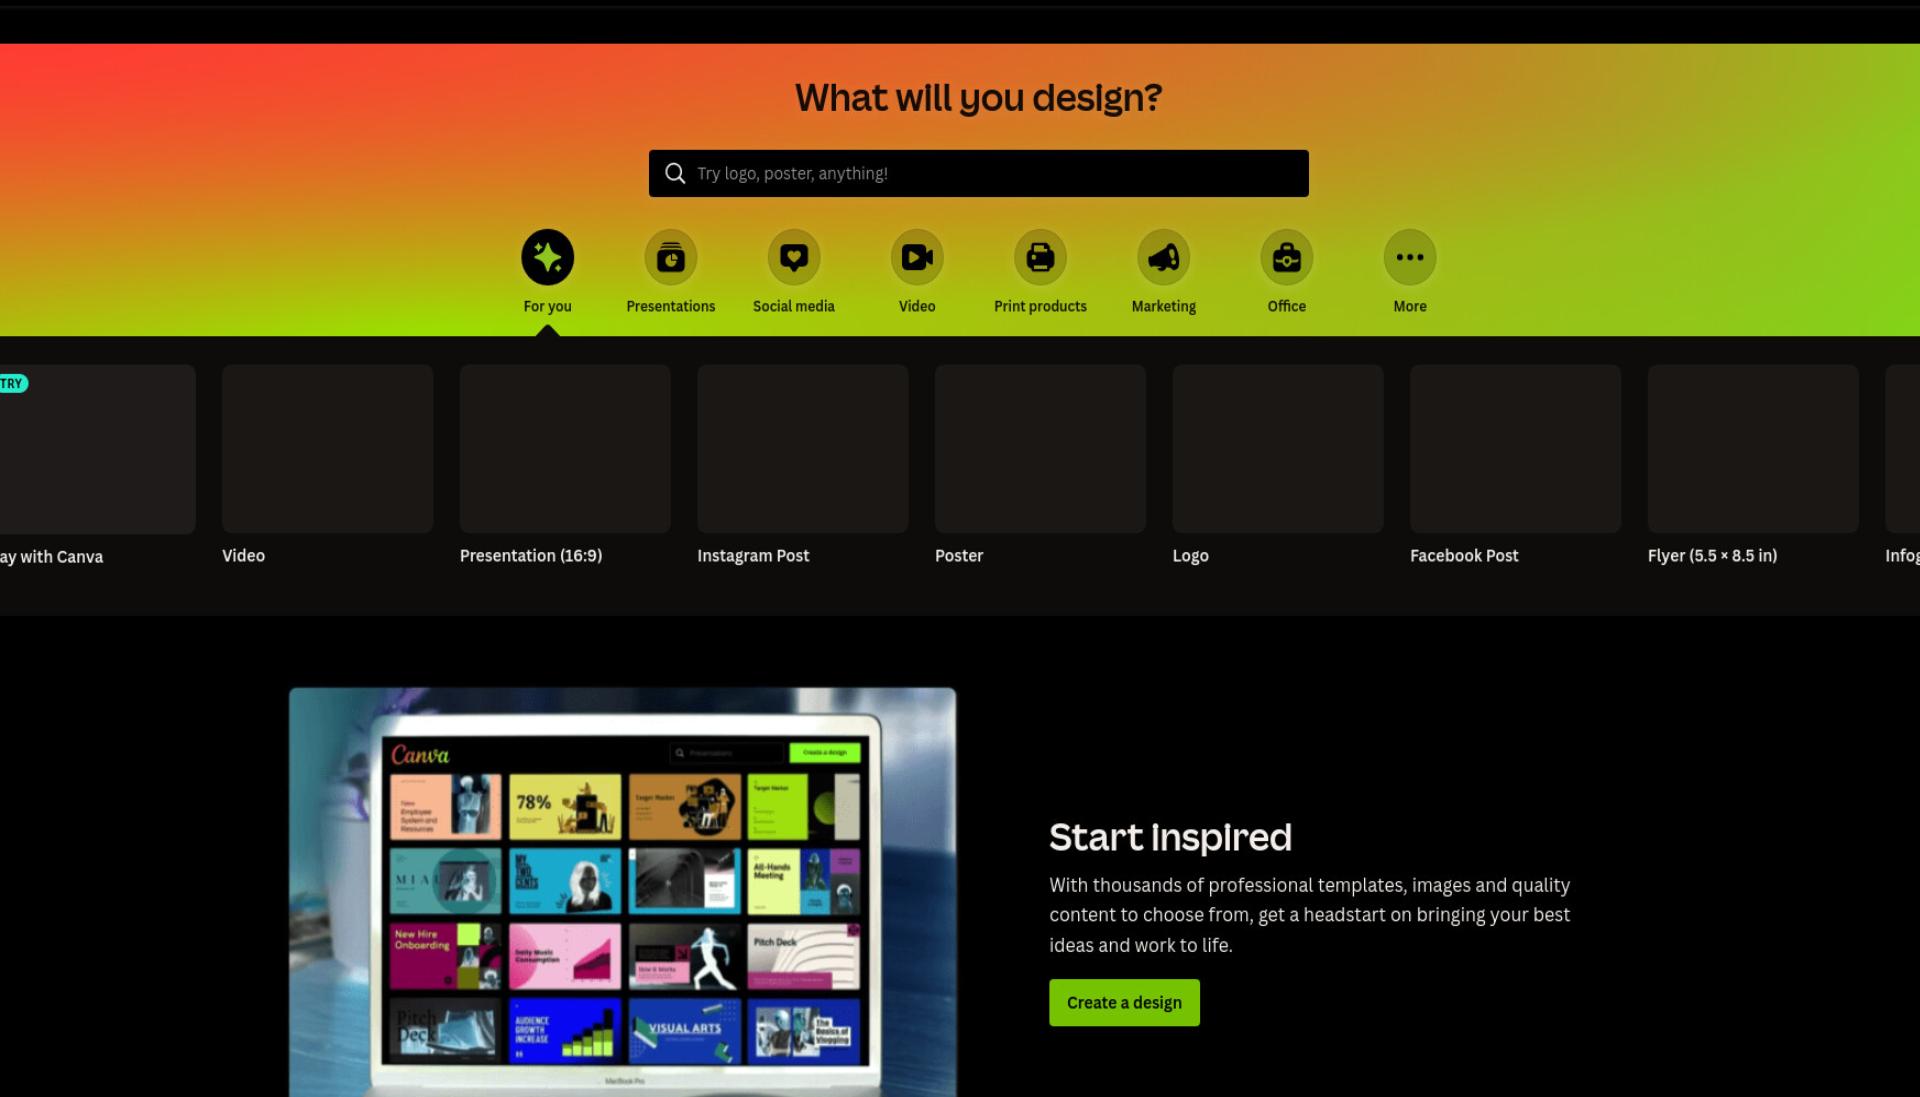Click the search magnifier icon
Viewport: 1920px width, 1097px height.
click(x=675, y=173)
